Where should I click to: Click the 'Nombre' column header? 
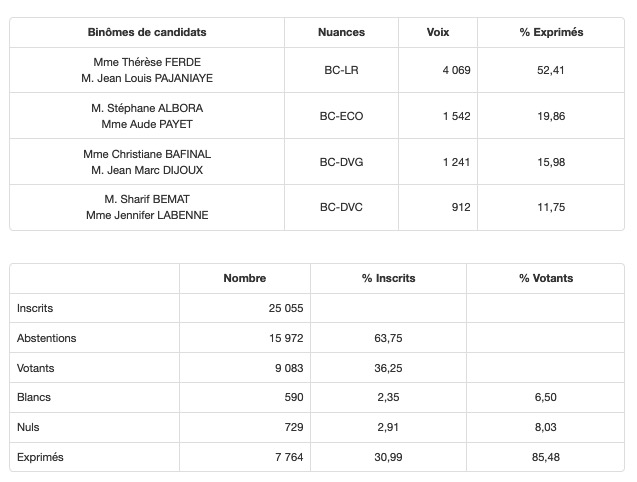(245, 279)
